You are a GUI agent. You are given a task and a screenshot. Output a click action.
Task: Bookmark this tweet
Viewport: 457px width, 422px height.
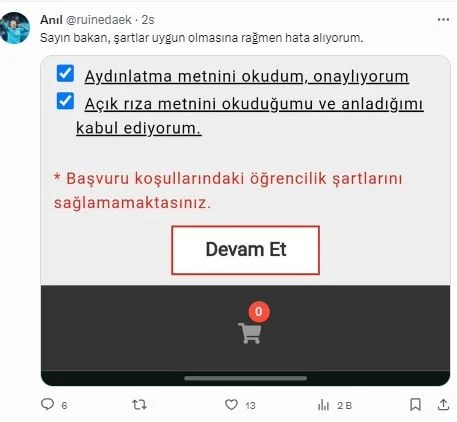(415, 405)
